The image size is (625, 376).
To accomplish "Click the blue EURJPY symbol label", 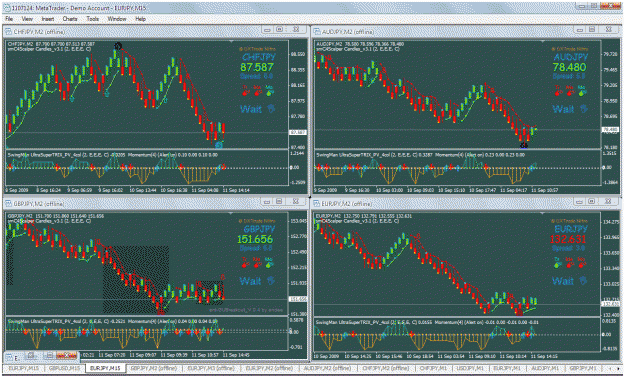I will pos(571,229).
